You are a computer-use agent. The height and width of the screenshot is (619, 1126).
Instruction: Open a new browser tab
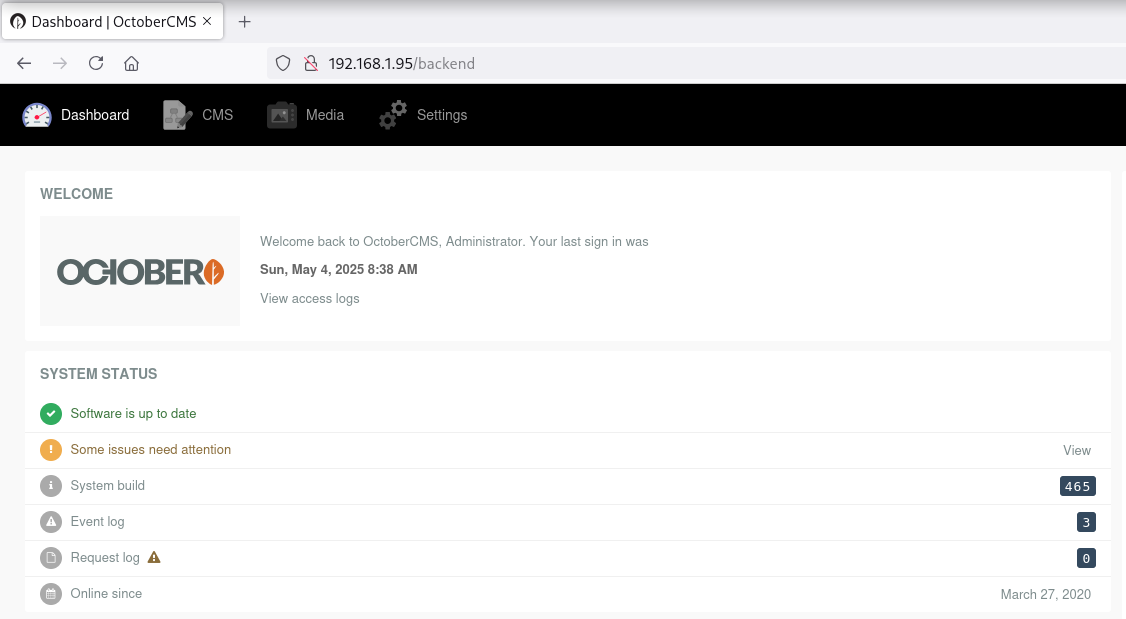click(x=245, y=21)
